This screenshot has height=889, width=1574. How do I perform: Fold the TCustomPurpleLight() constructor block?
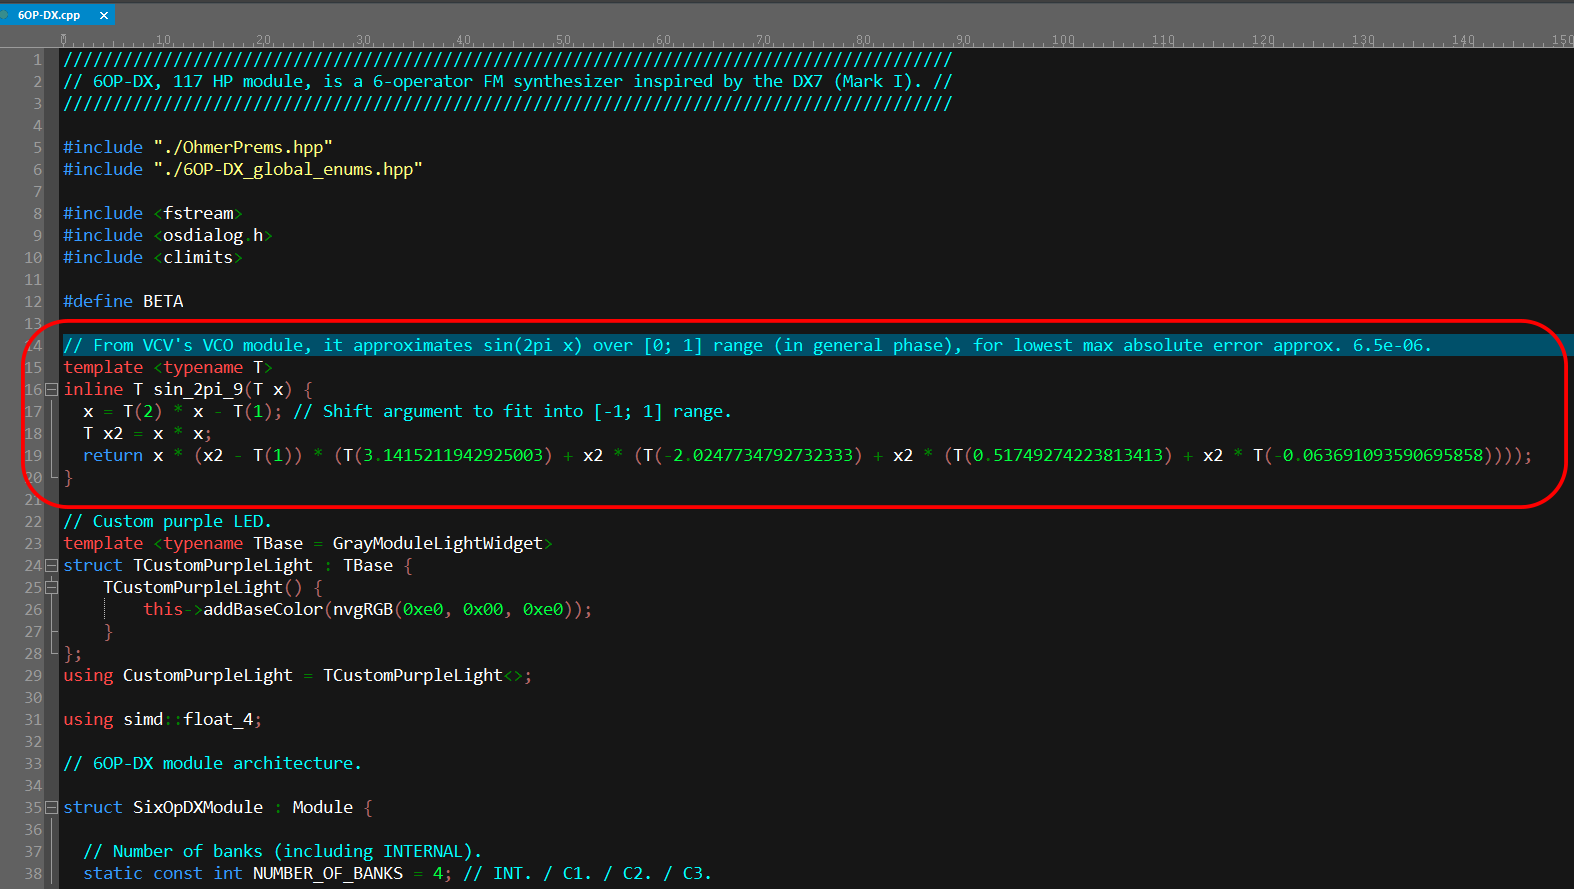point(51,588)
